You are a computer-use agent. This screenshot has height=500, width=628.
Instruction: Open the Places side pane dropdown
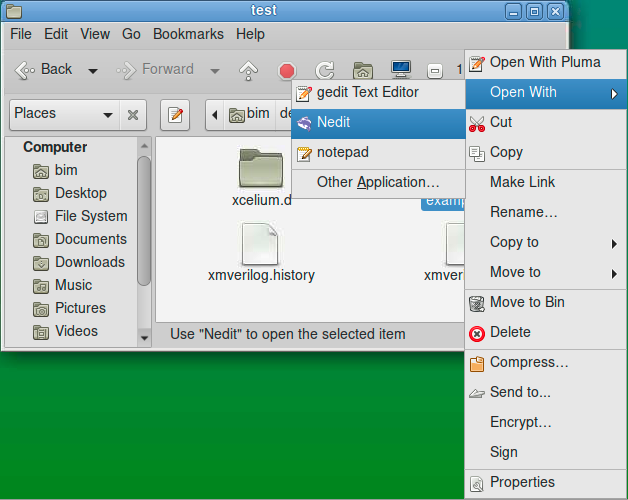click(63, 114)
